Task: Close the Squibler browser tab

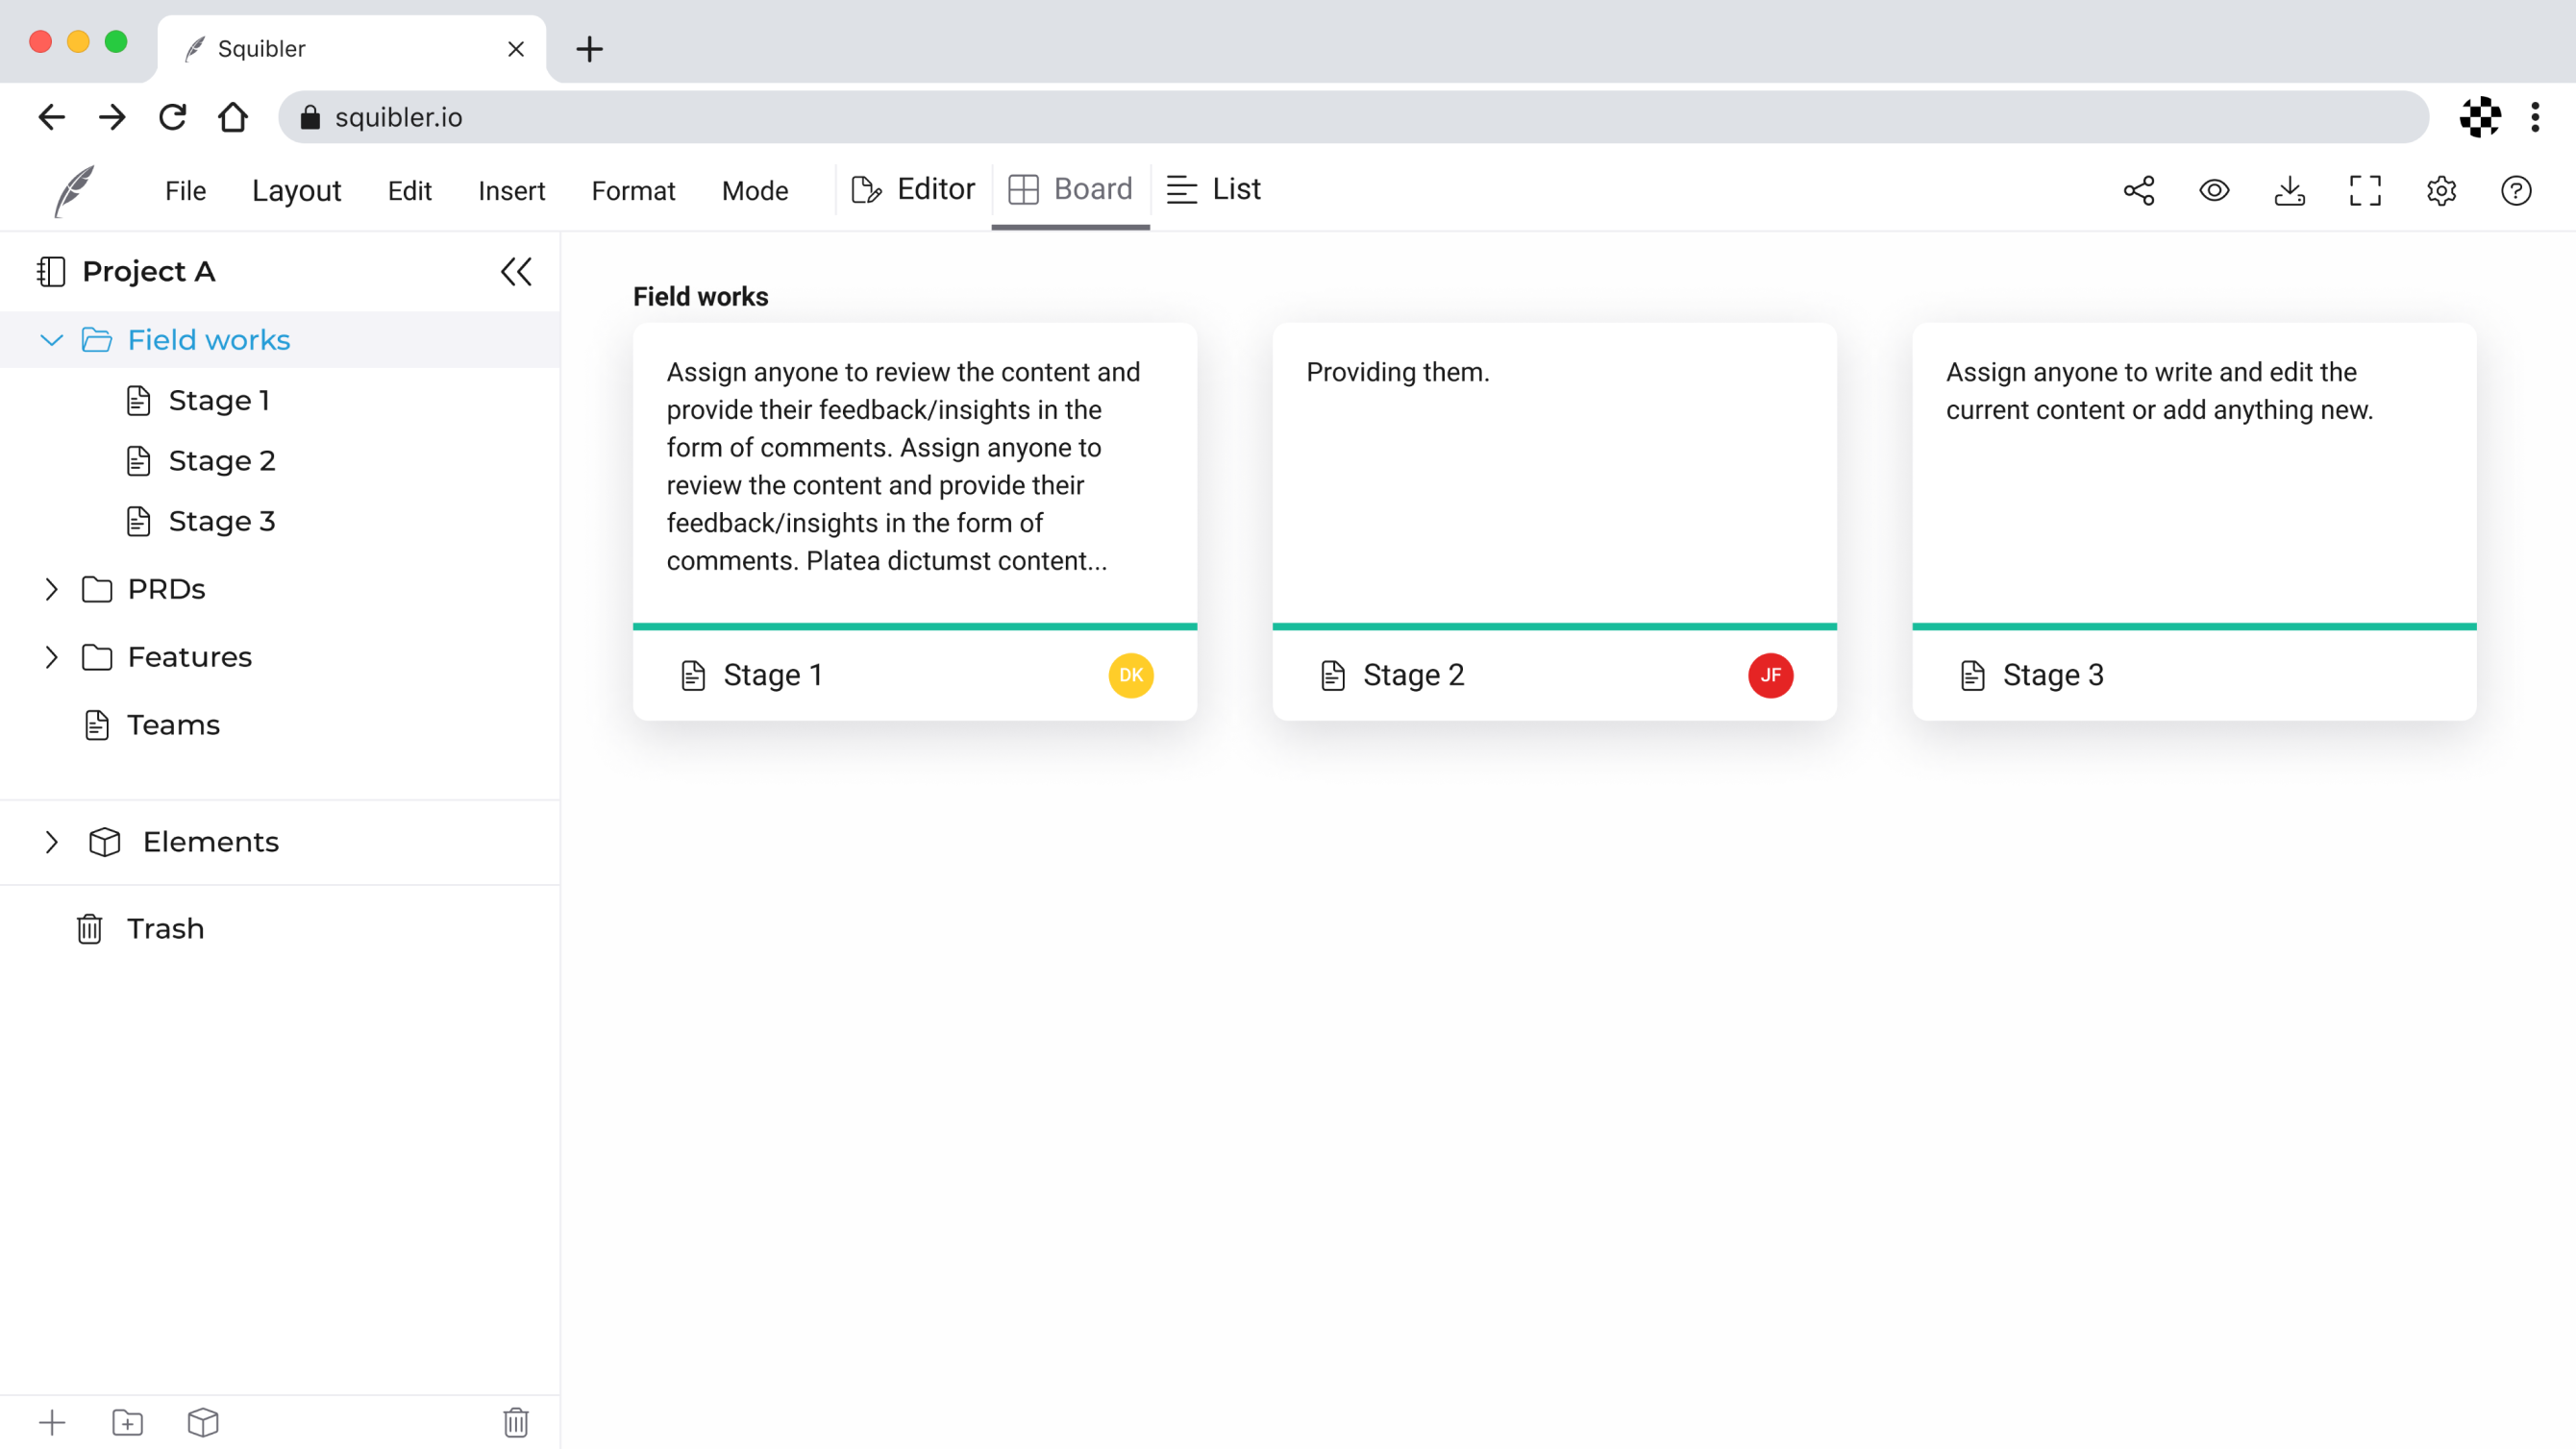Action: point(516,48)
